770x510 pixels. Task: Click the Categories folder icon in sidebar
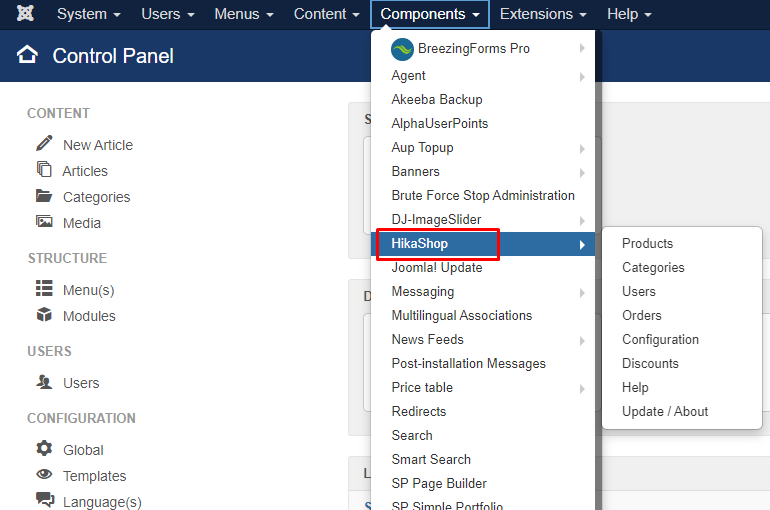point(44,195)
